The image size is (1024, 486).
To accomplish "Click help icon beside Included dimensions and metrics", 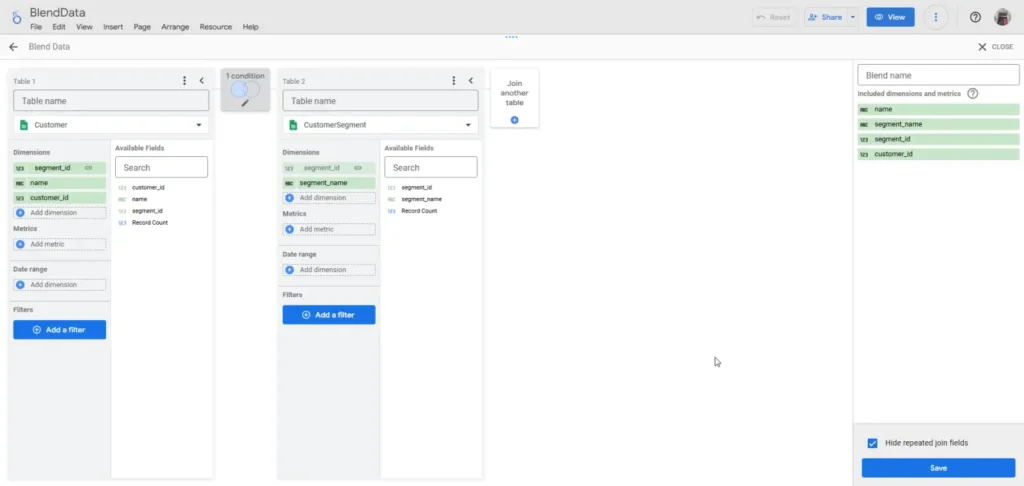I will [972, 93].
